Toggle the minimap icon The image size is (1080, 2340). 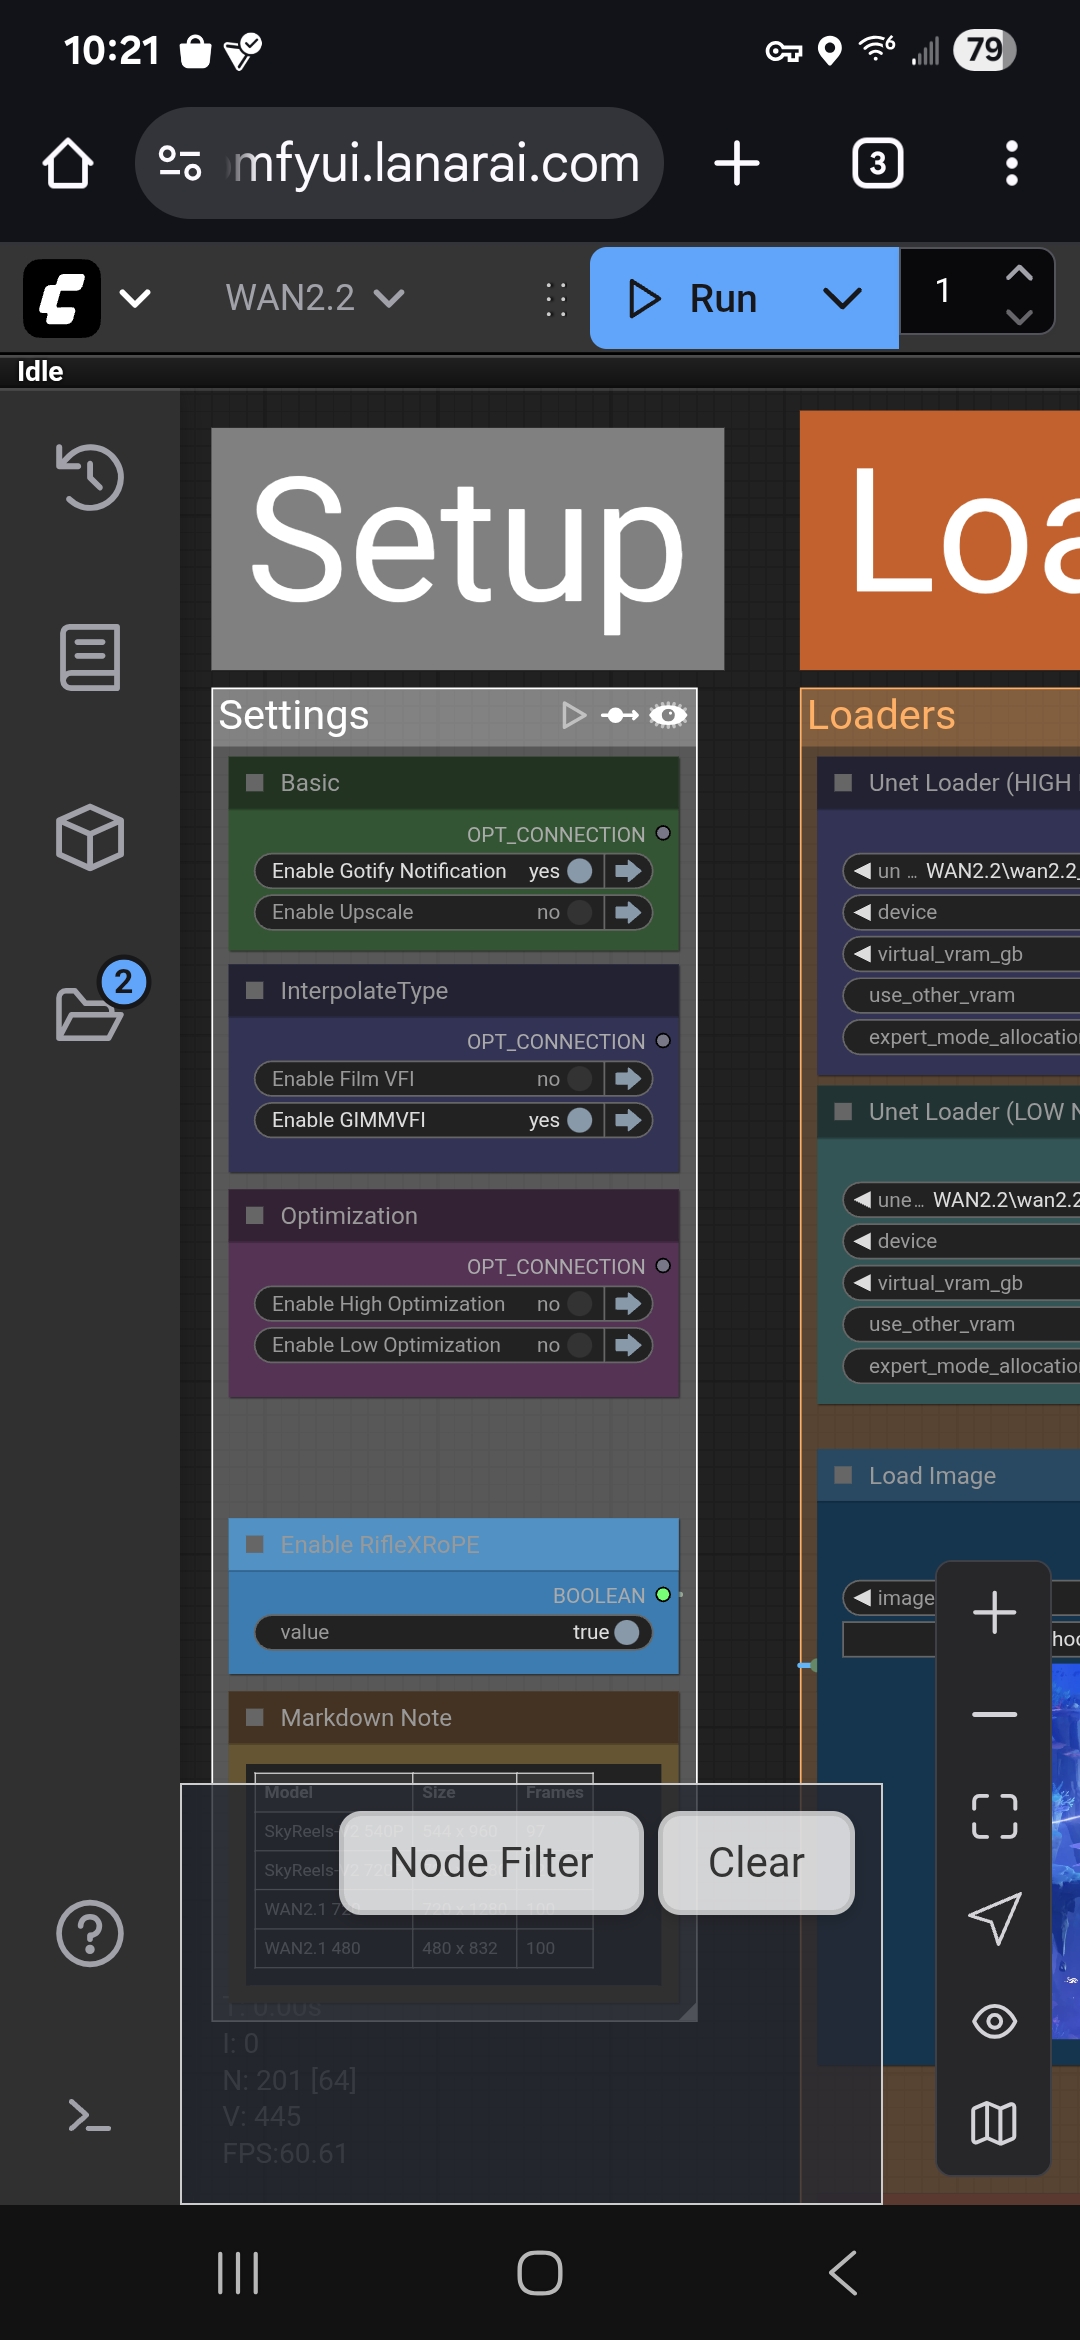[x=994, y=2123]
